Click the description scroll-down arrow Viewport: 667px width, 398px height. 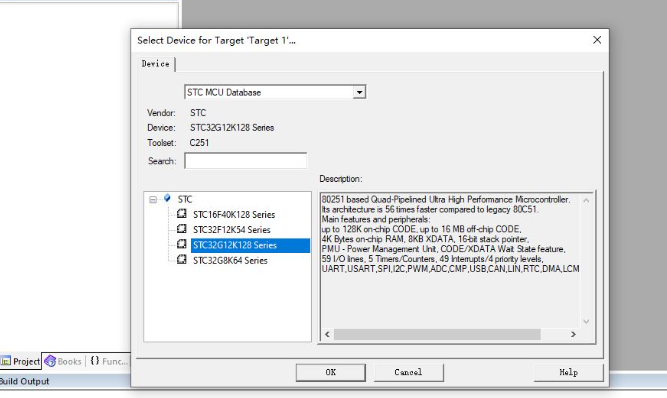tap(586, 321)
